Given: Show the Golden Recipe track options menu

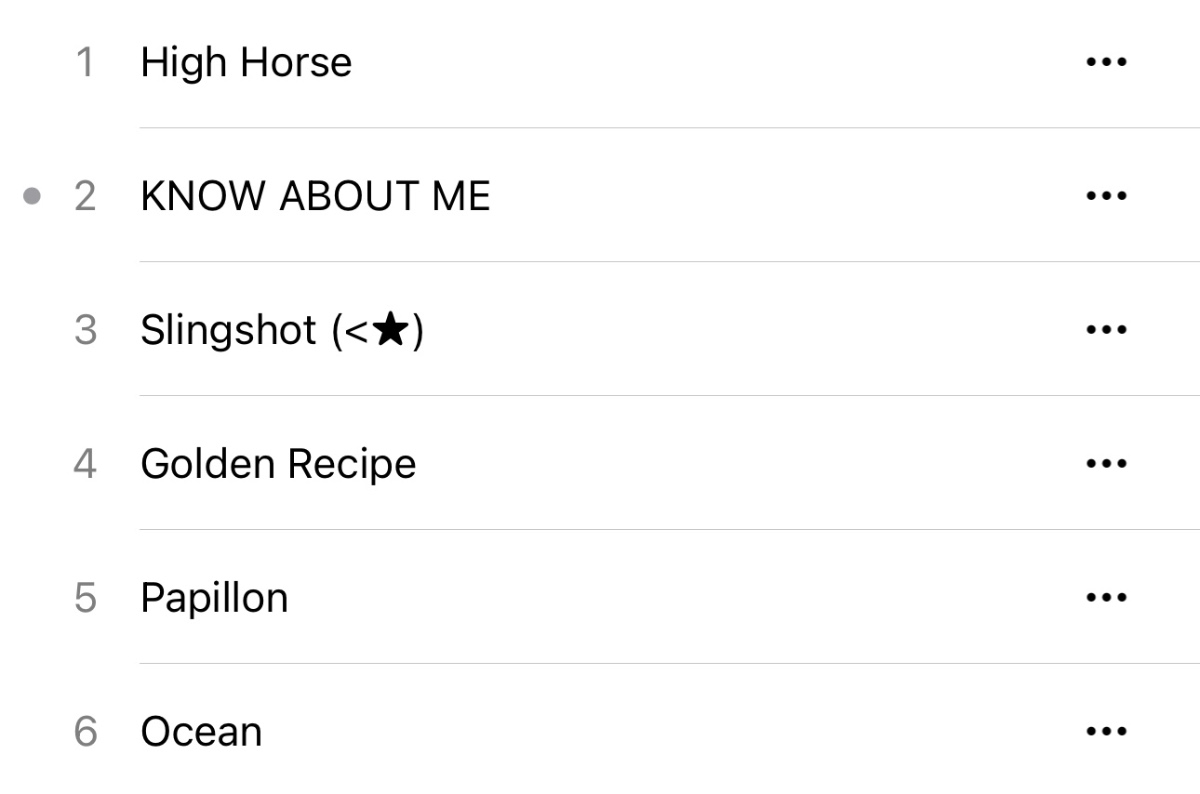Looking at the screenshot, I should click(x=1106, y=464).
